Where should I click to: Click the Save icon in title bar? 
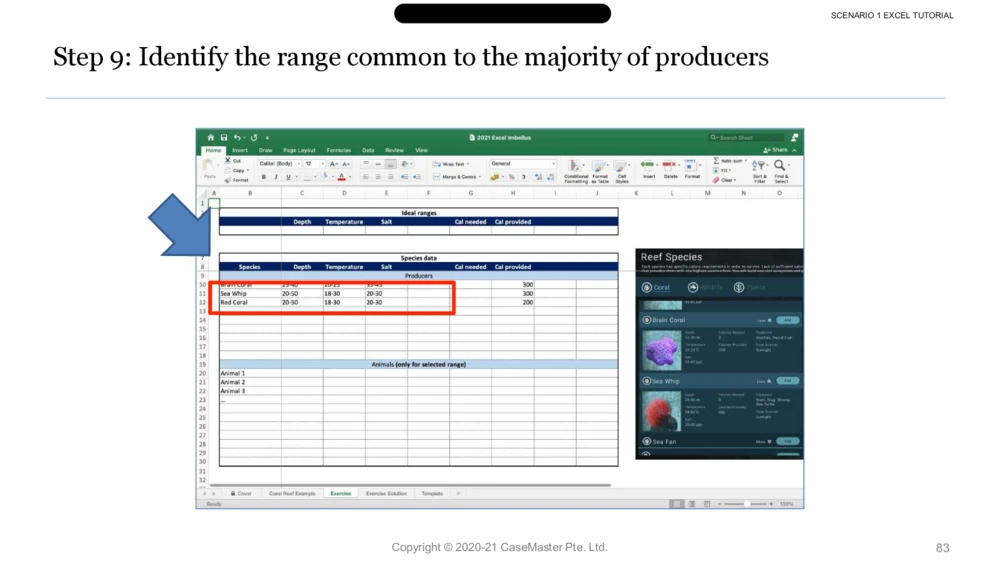pyautogui.click(x=223, y=138)
